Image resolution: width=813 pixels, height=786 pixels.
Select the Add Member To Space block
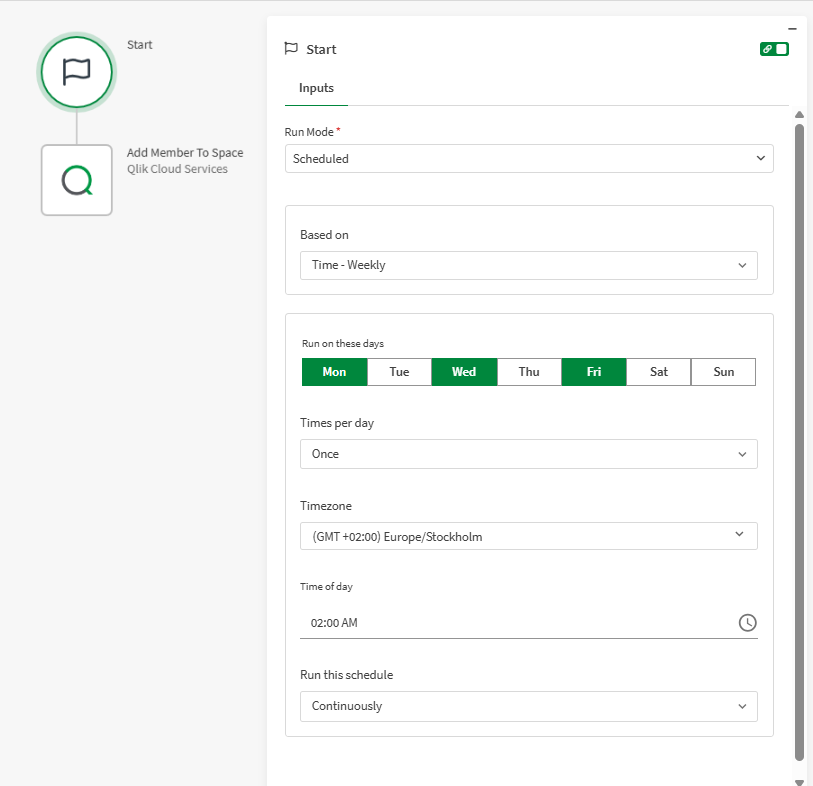[77, 180]
